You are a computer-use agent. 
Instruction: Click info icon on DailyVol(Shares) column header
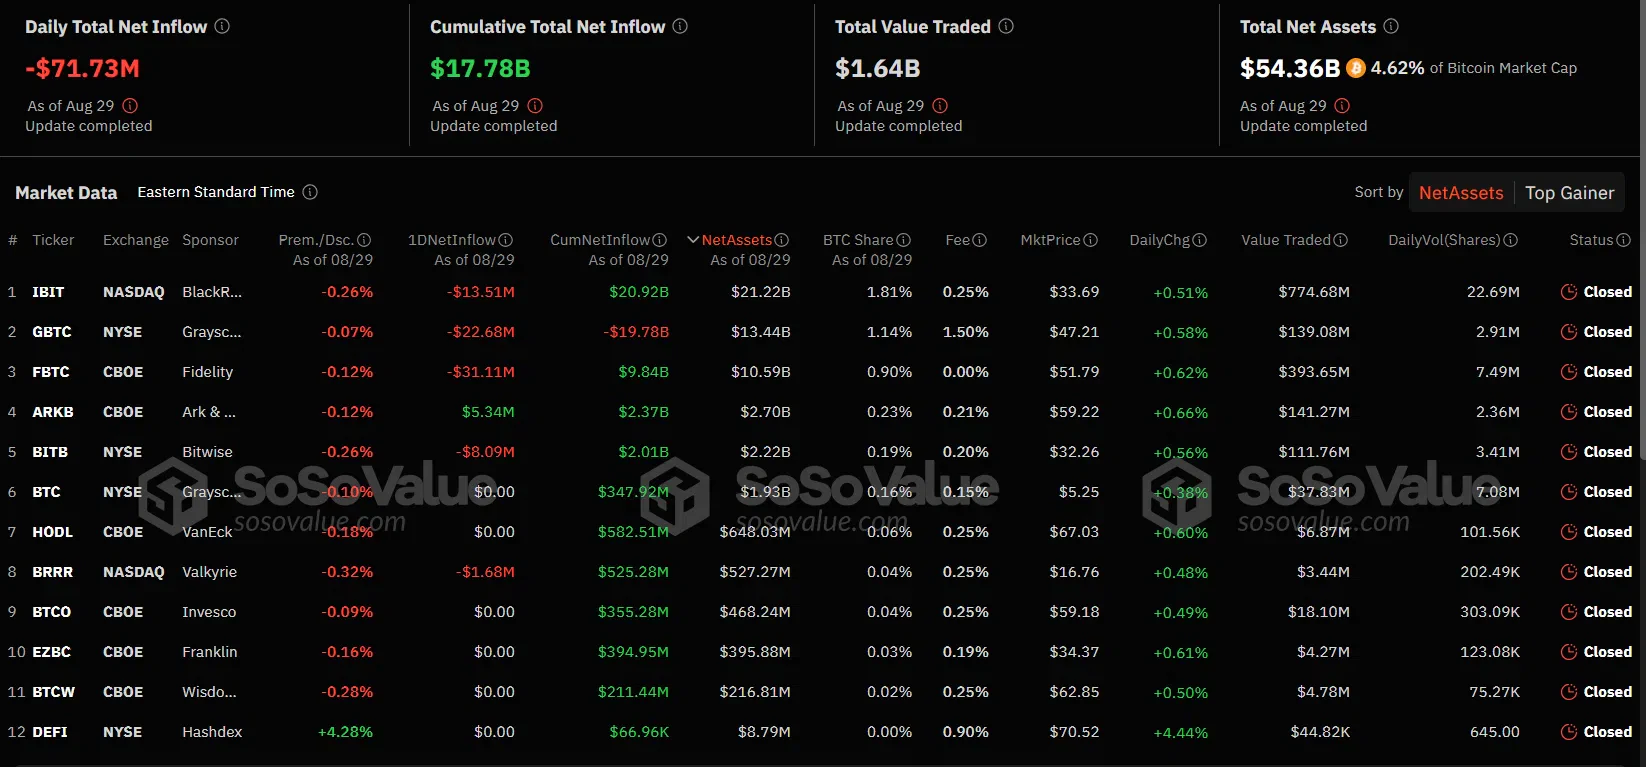coord(1511,240)
